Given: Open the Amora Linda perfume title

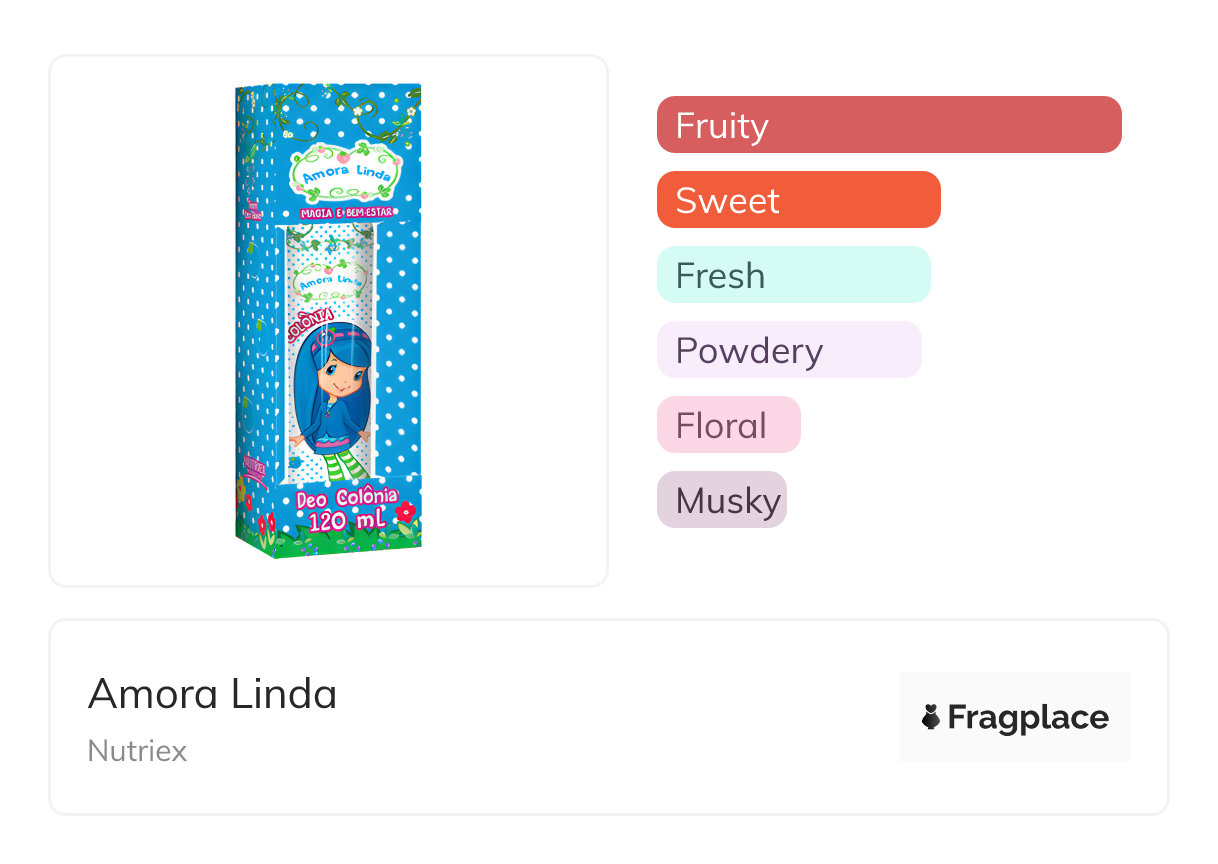Looking at the screenshot, I should point(212,694).
